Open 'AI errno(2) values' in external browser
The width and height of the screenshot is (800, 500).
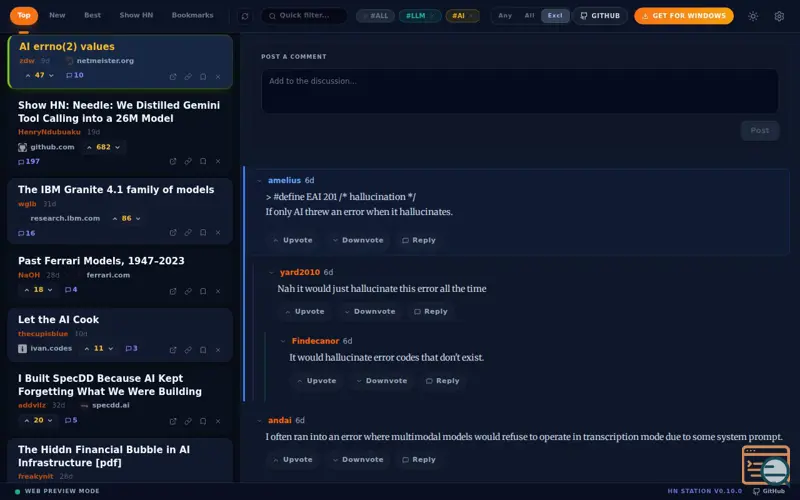pyautogui.click(x=173, y=77)
